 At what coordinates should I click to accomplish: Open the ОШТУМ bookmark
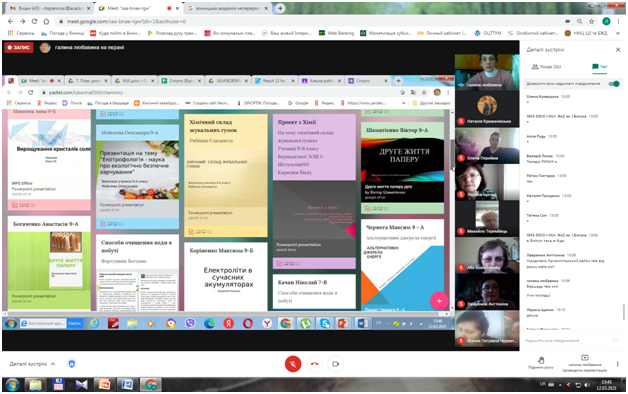click(x=488, y=33)
